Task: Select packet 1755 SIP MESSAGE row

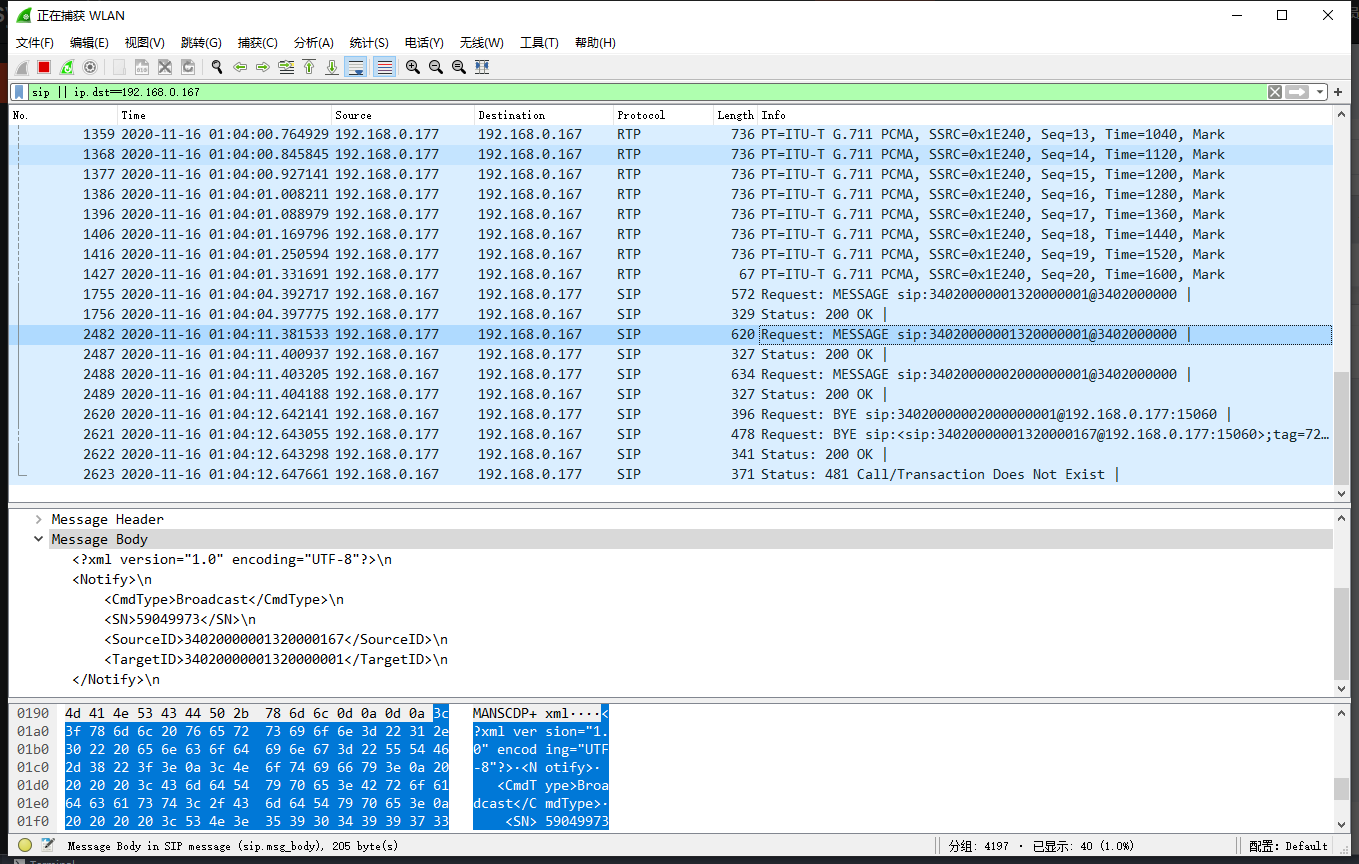Action: [x=670, y=294]
